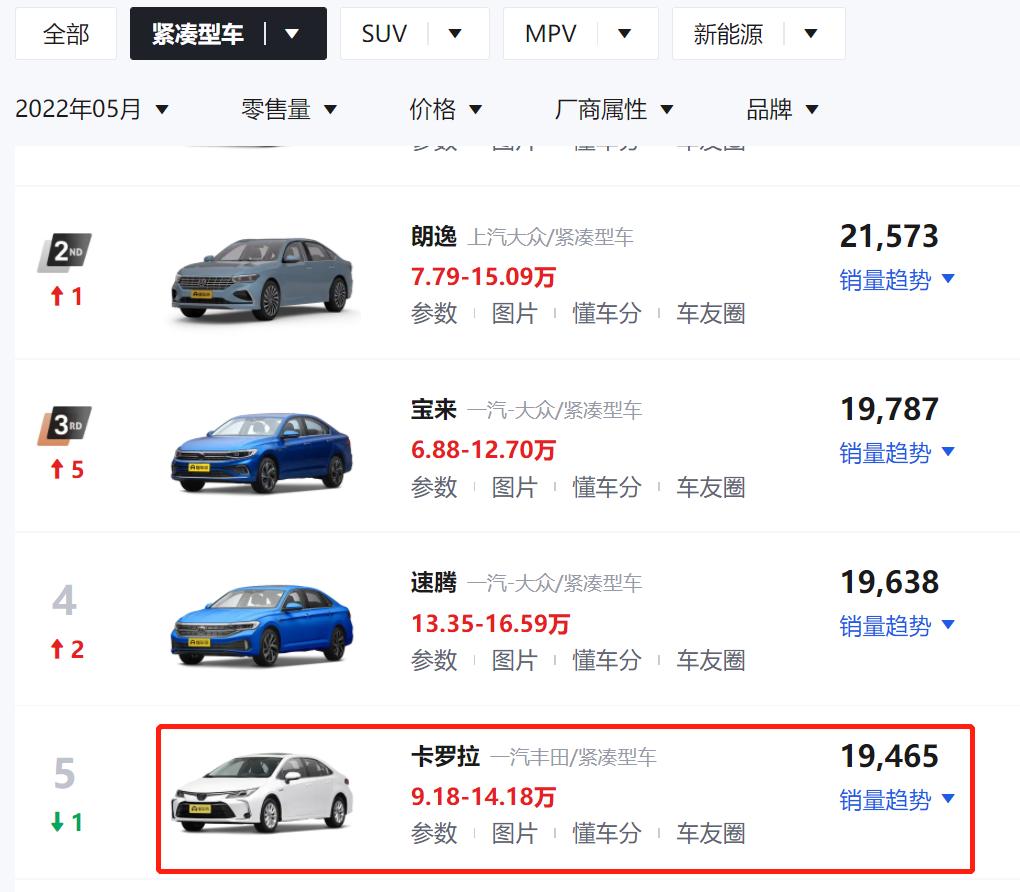Expand the 紧凑型车 category dropdown
The height and width of the screenshot is (892, 1020).
pos(289,32)
